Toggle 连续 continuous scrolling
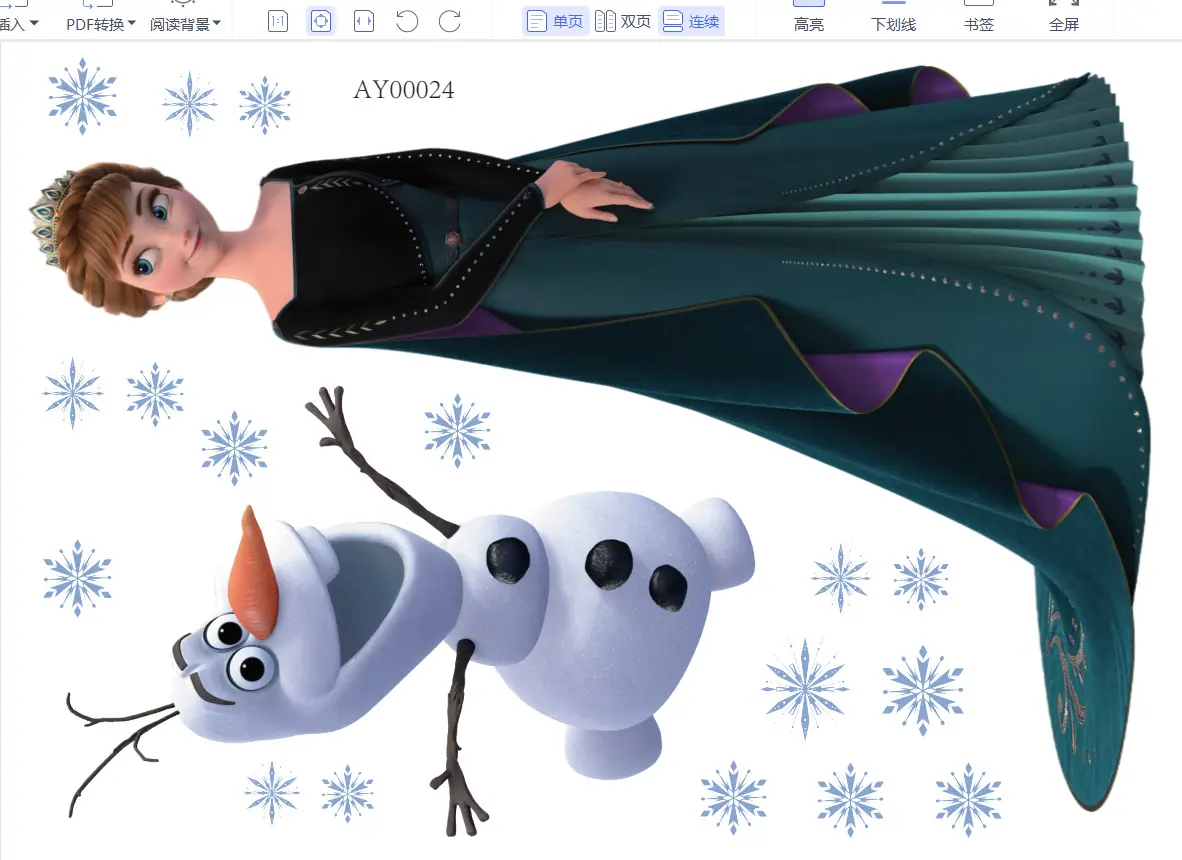This screenshot has width=1182, height=860. pos(691,22)
